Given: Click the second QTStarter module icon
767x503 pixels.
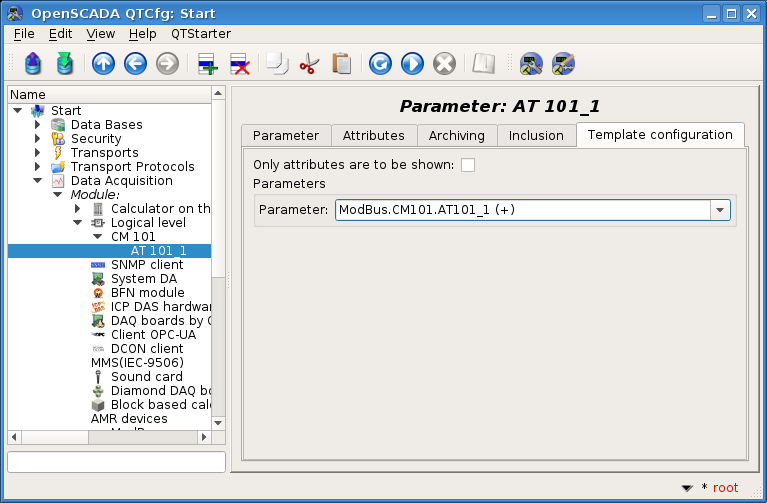Looking at the screenshot, I should pyautogui.click(x=563, y=64).
